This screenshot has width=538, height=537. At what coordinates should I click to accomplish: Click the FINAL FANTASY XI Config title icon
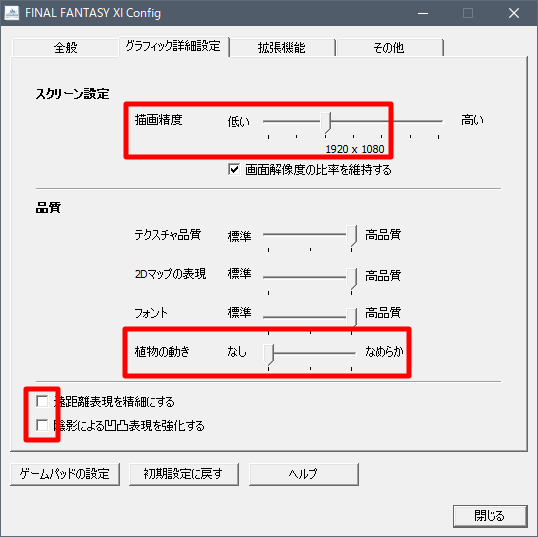pos(12,13)
